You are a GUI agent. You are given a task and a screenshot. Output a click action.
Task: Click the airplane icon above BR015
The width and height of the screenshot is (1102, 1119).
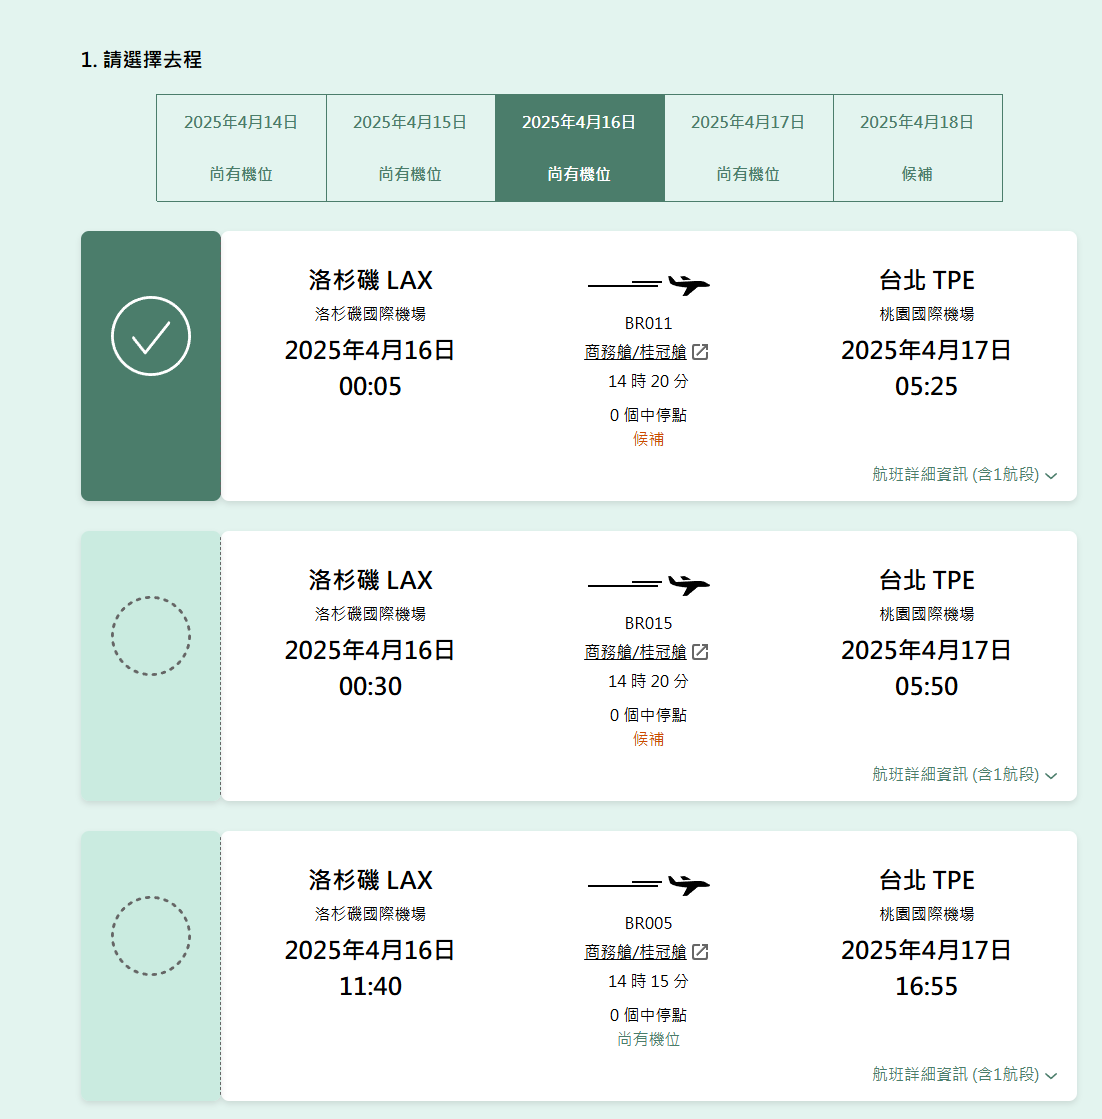point(688,585)
